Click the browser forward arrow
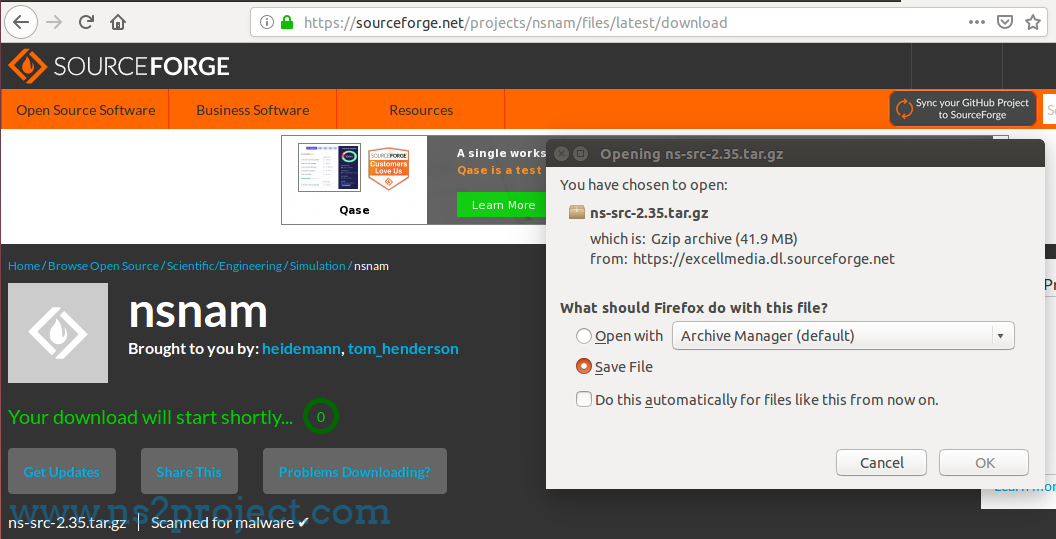Image resolution: width=1056 pixels, height=539 pixels. pos(54,22)
